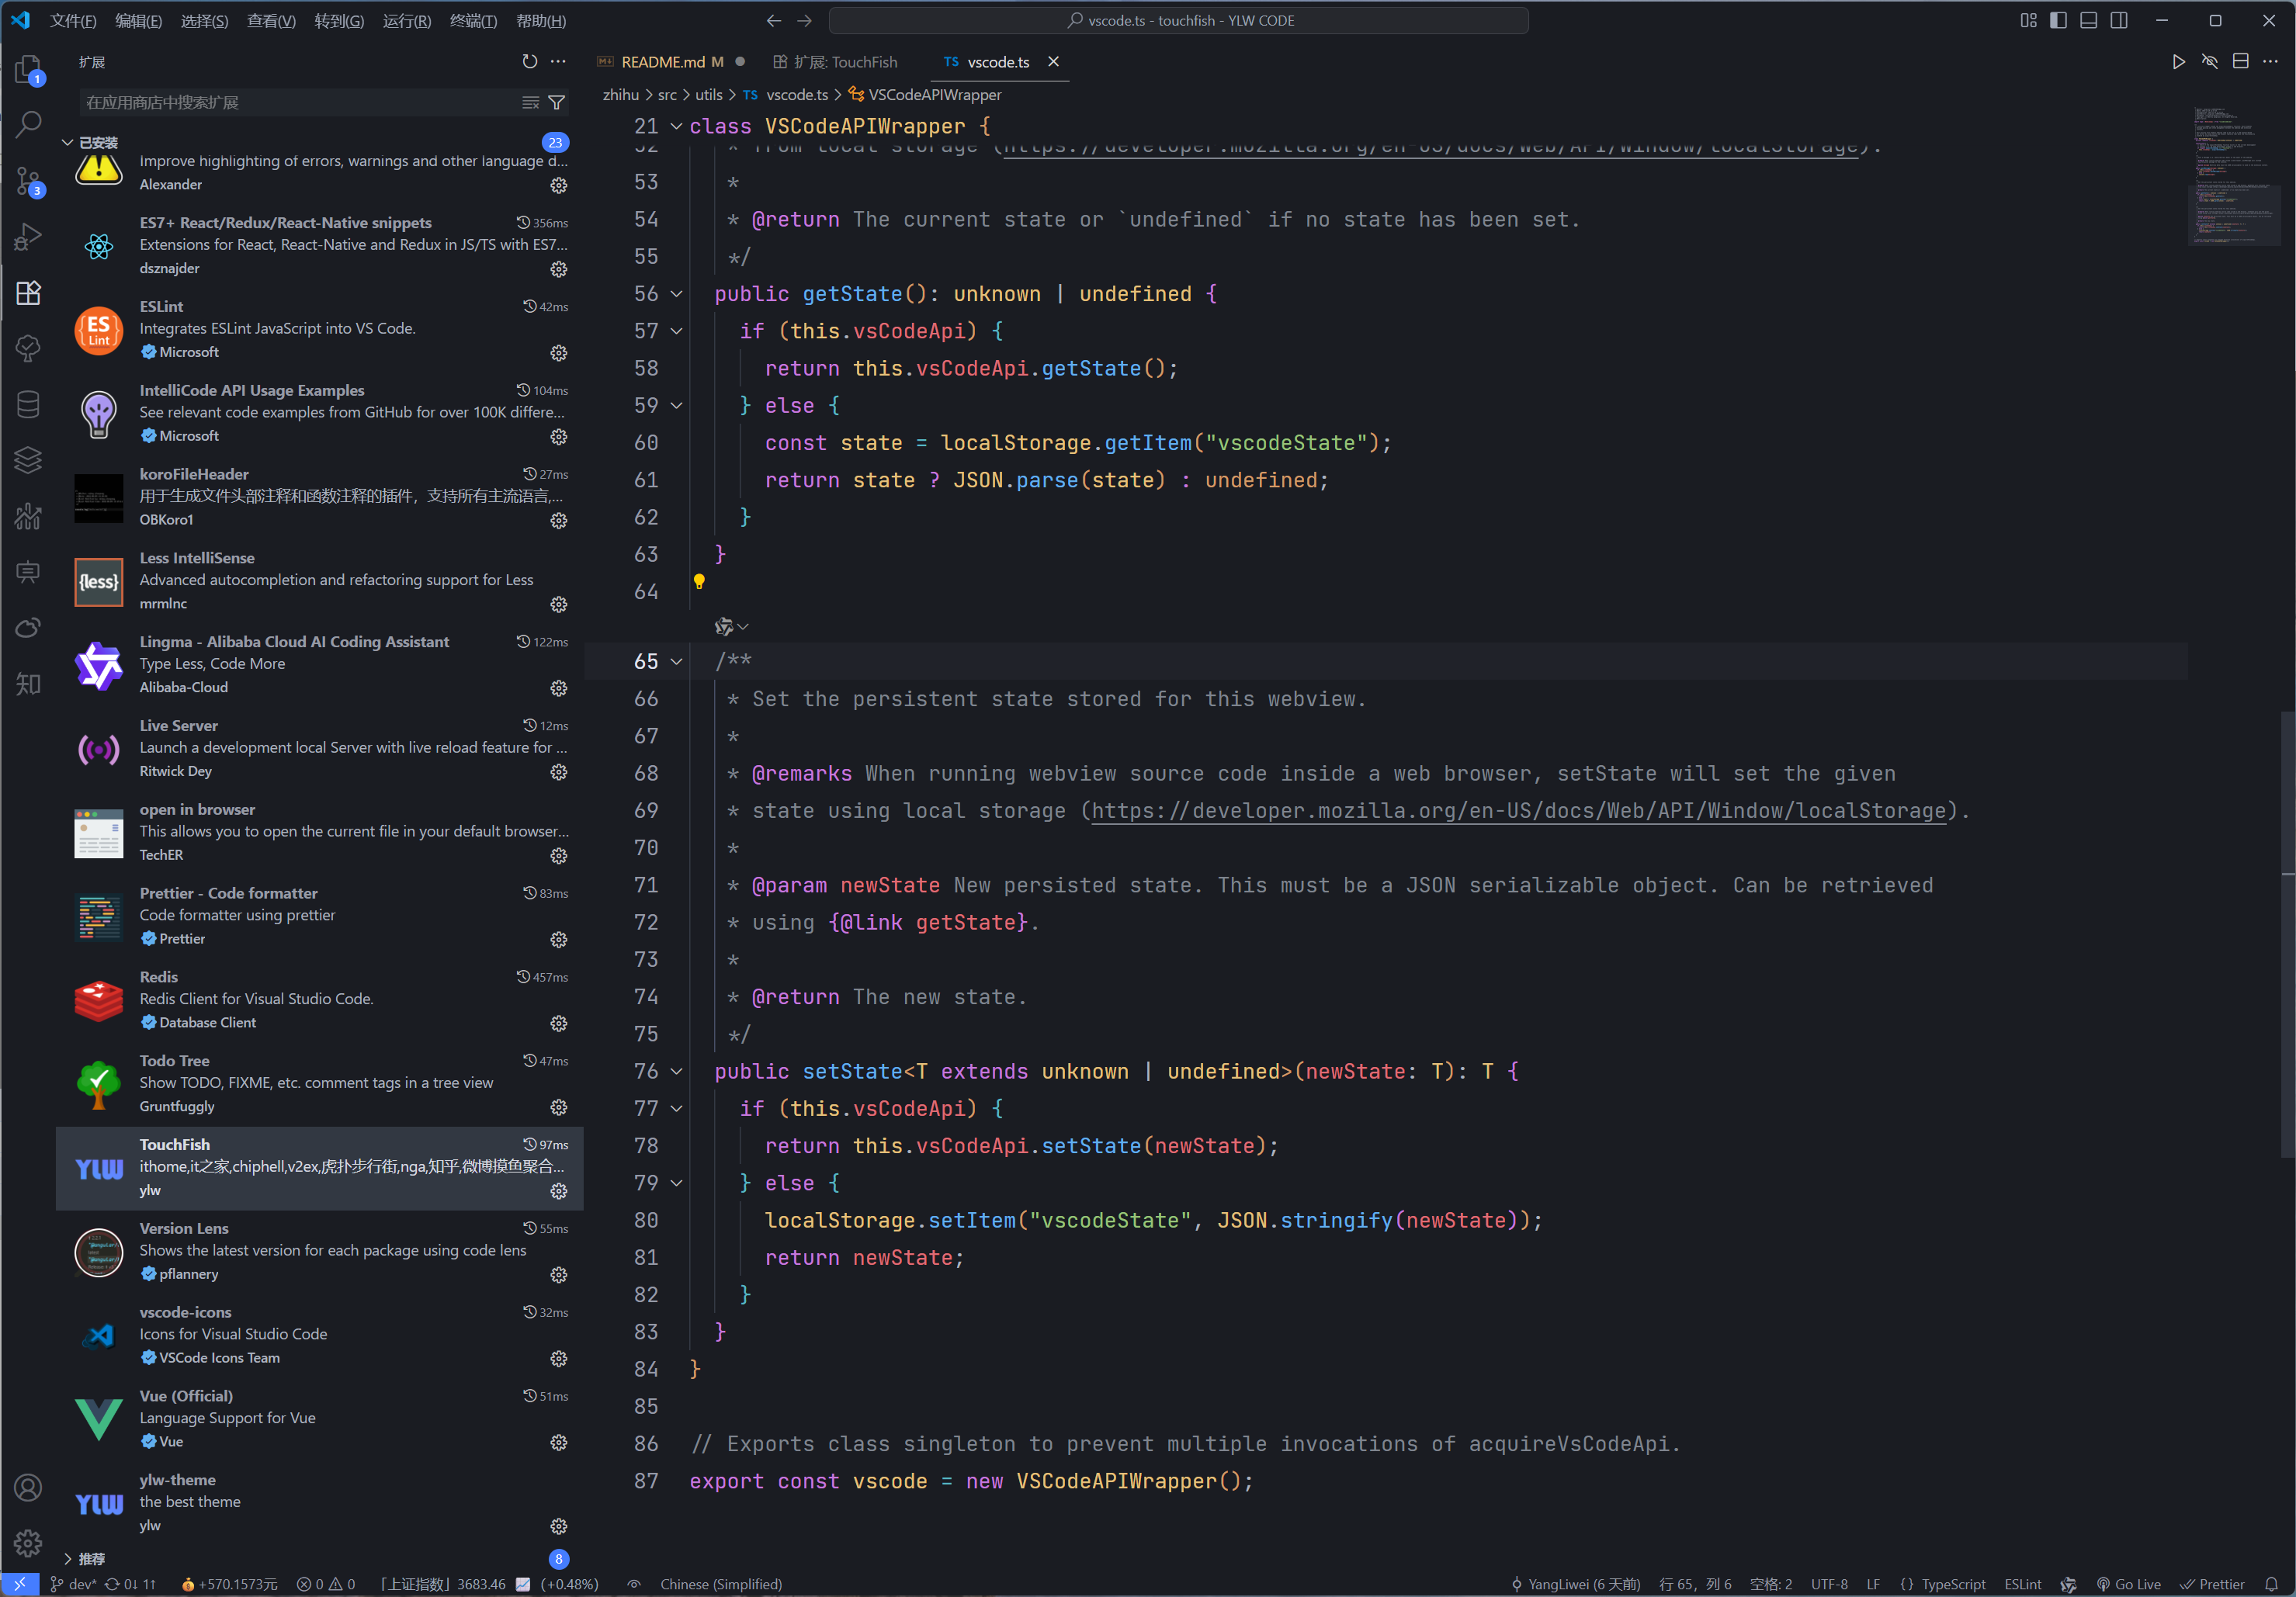2296x1597 pixels.
Task: Open manage gear for ESLint extension
Action: (559, 353)
